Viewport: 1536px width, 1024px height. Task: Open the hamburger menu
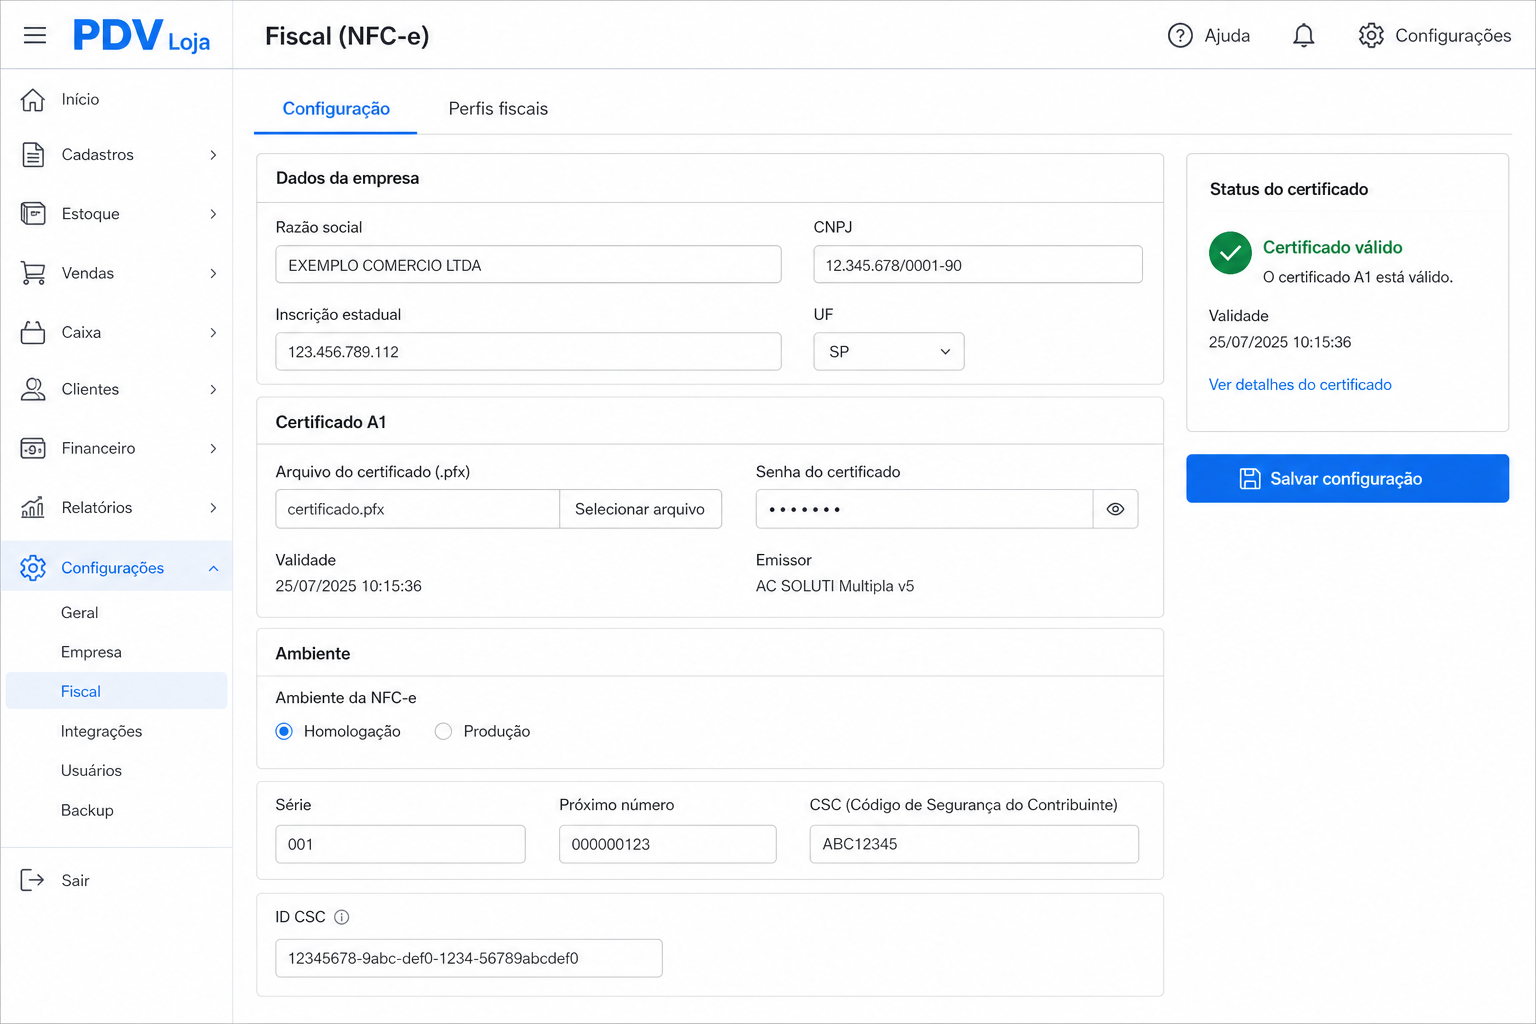click(35, 36)
